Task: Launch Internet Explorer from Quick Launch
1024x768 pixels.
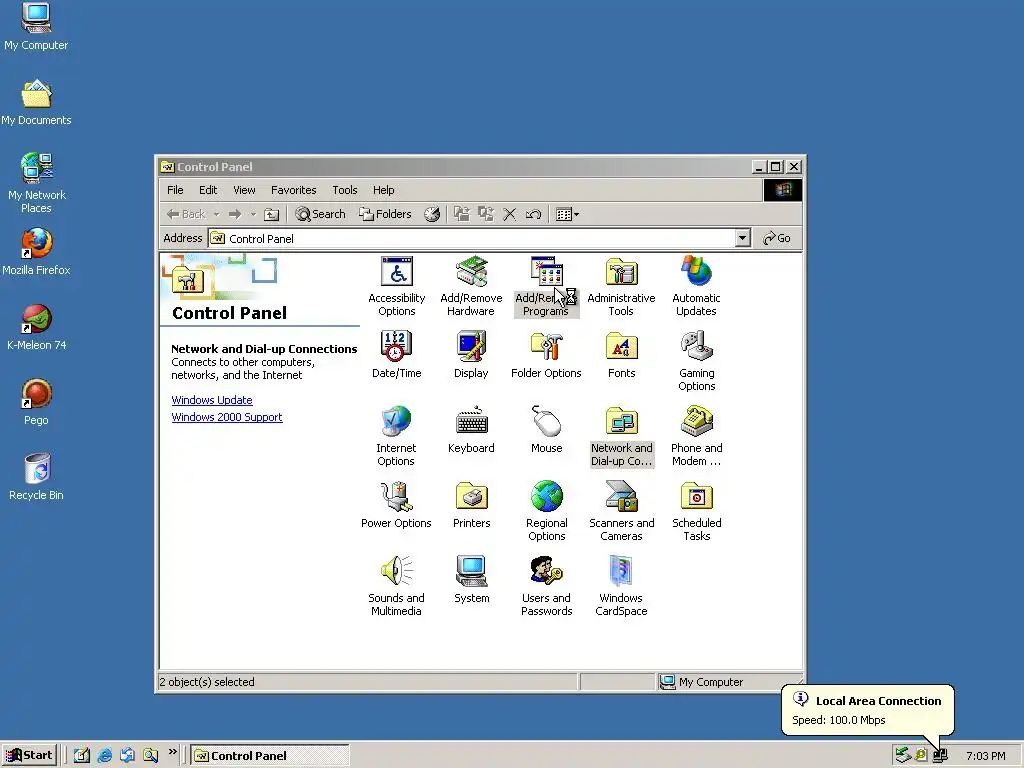Action: point(104,756)
